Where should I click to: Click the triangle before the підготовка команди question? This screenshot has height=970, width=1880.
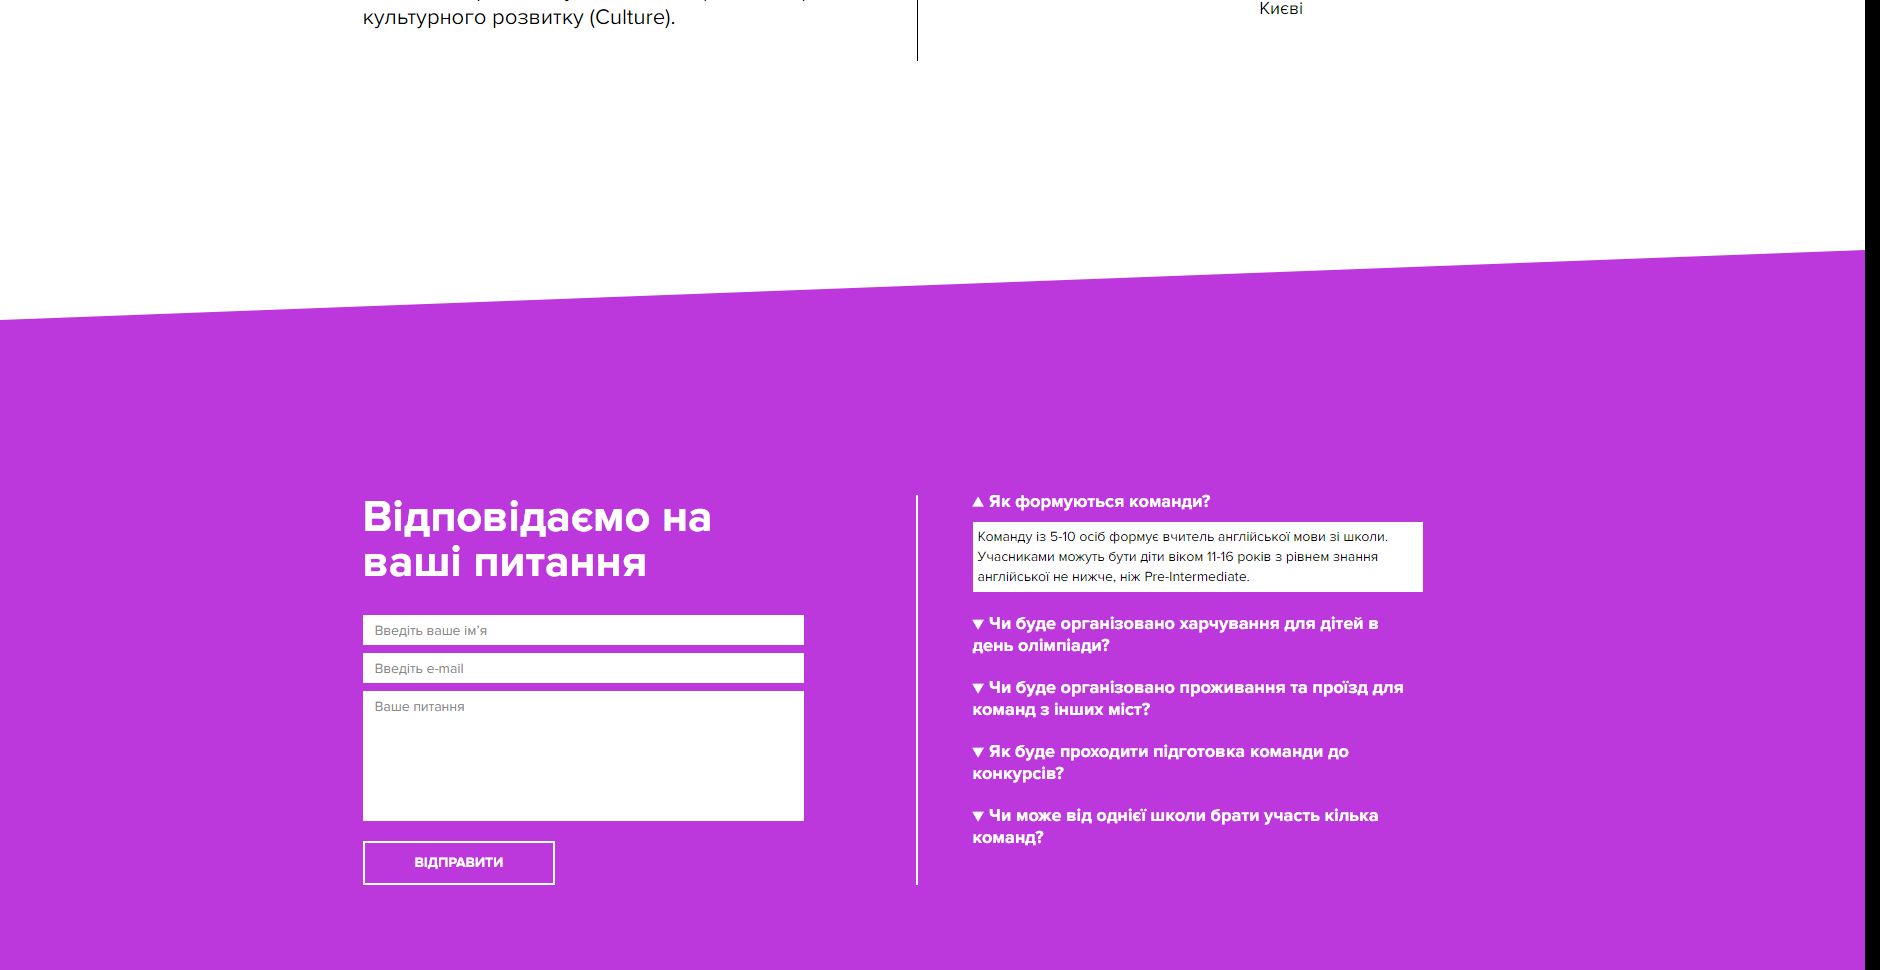point(978,752)
